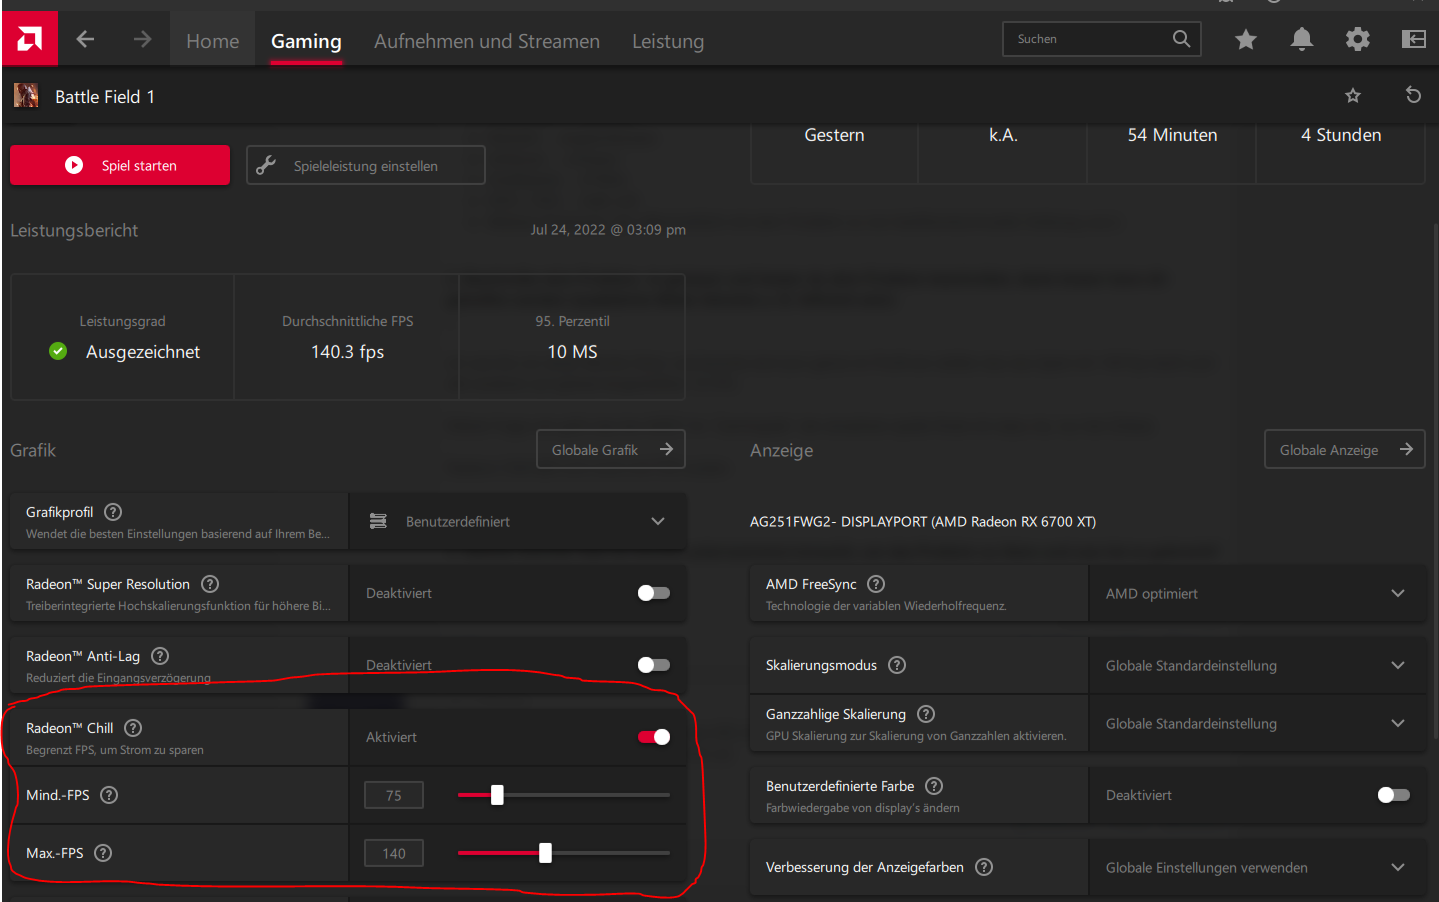The width and height of the screenshot is (1439, 902).
Task: Show help for Radeon Chill
Action: pos(133,728)
